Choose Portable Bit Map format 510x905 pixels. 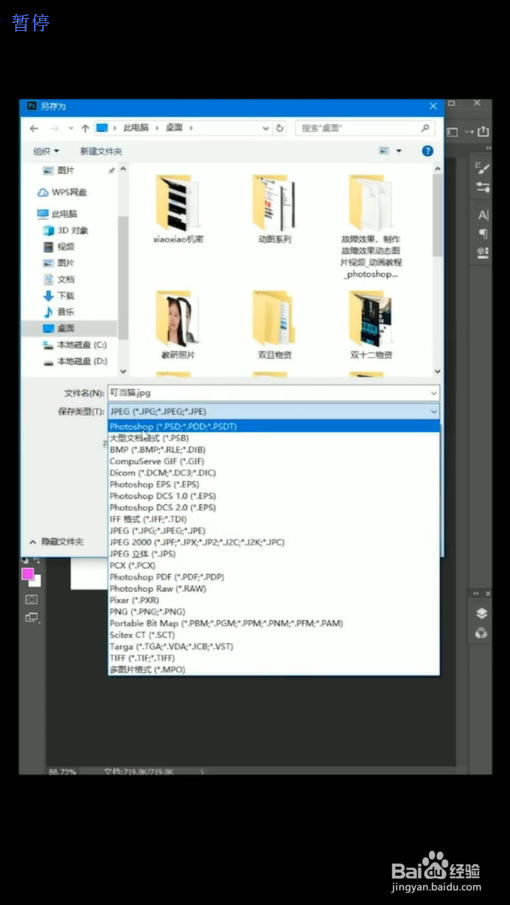click(273, 623)
